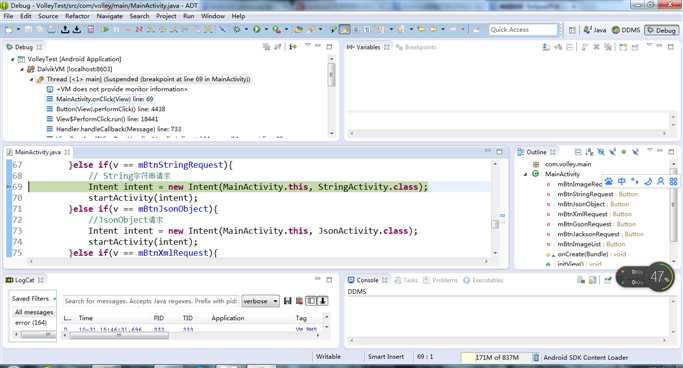
Task: Collapse the Thread main suspended tree node
Action: (x=32, y=79)
